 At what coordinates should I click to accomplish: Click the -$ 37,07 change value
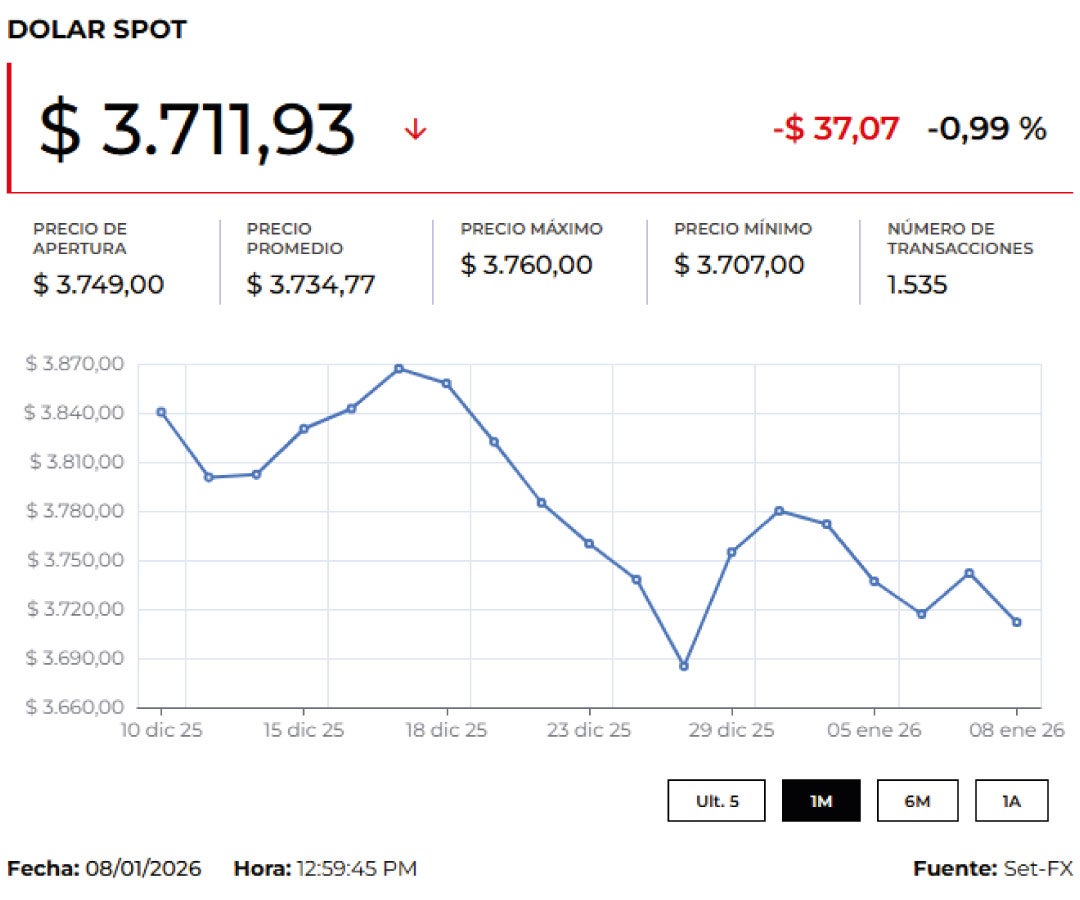(x=836, y=128)
